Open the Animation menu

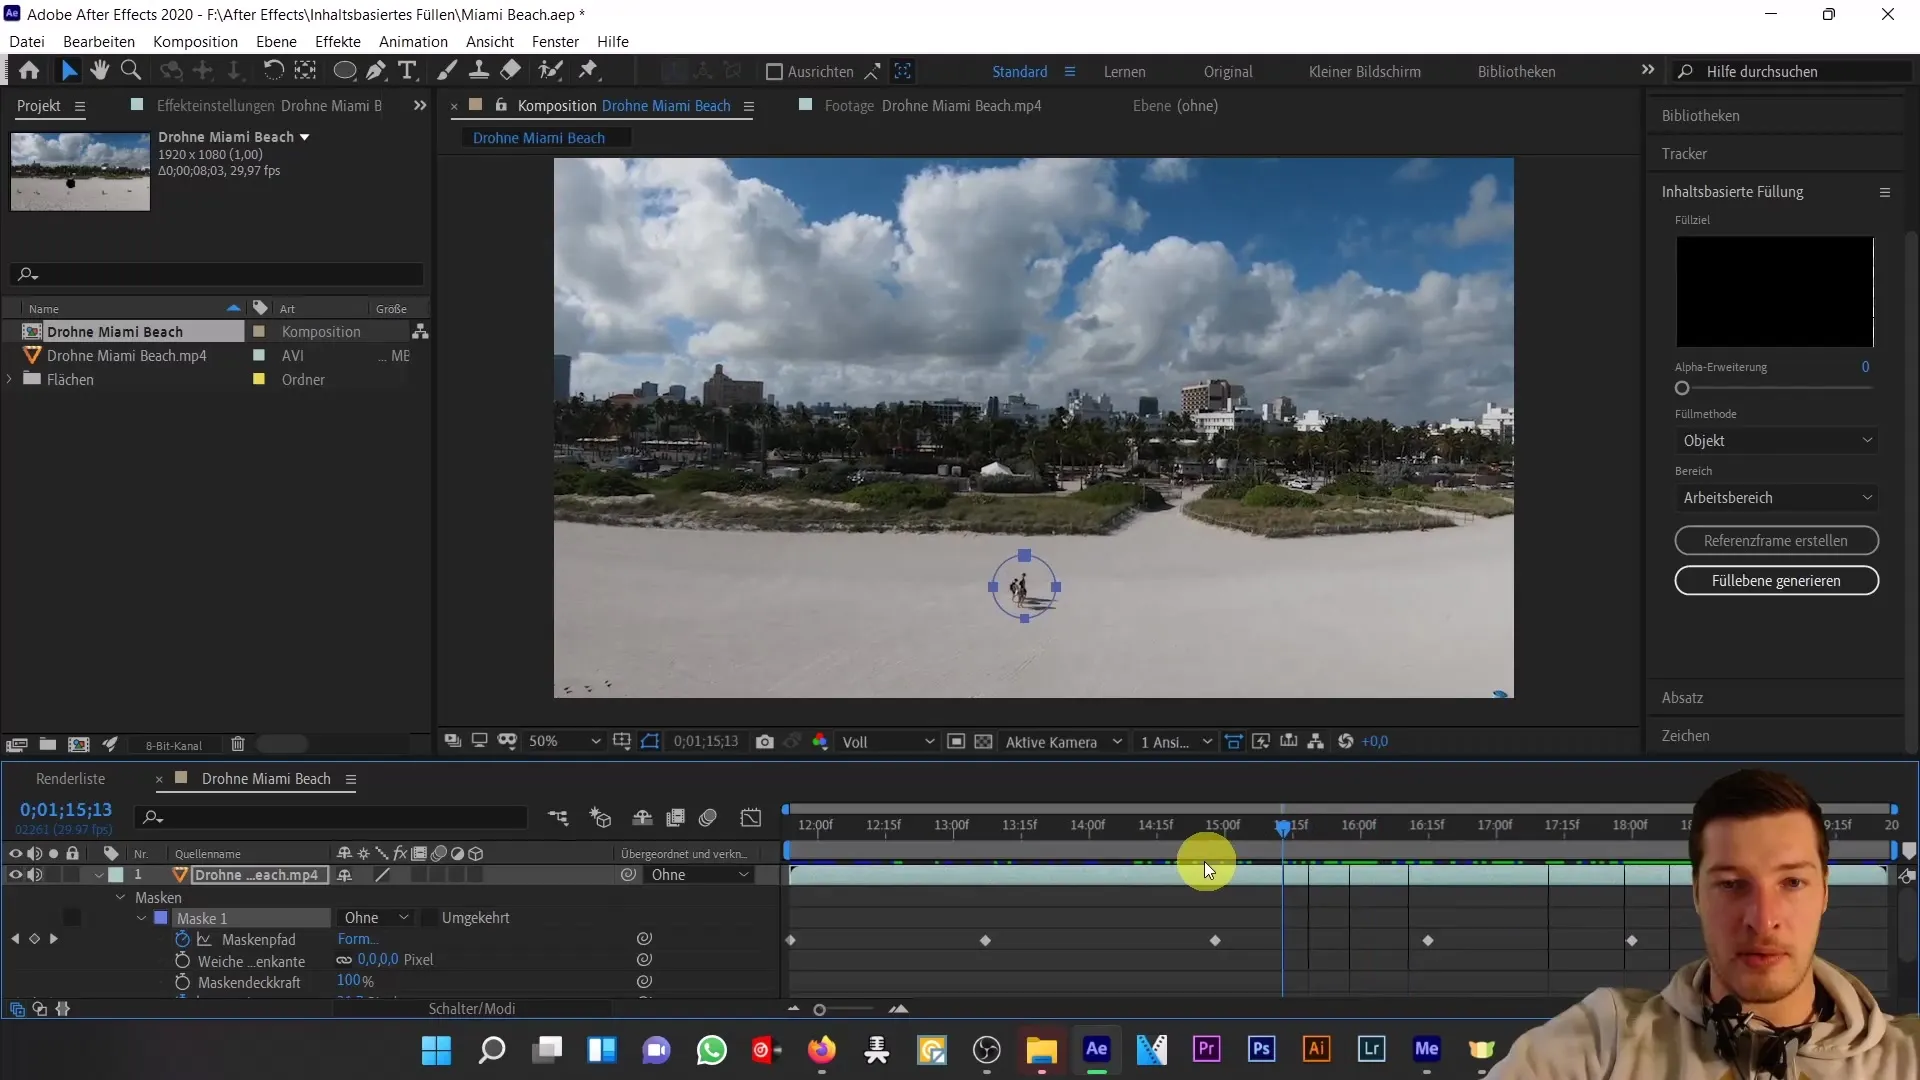click(x=413, y=42)
